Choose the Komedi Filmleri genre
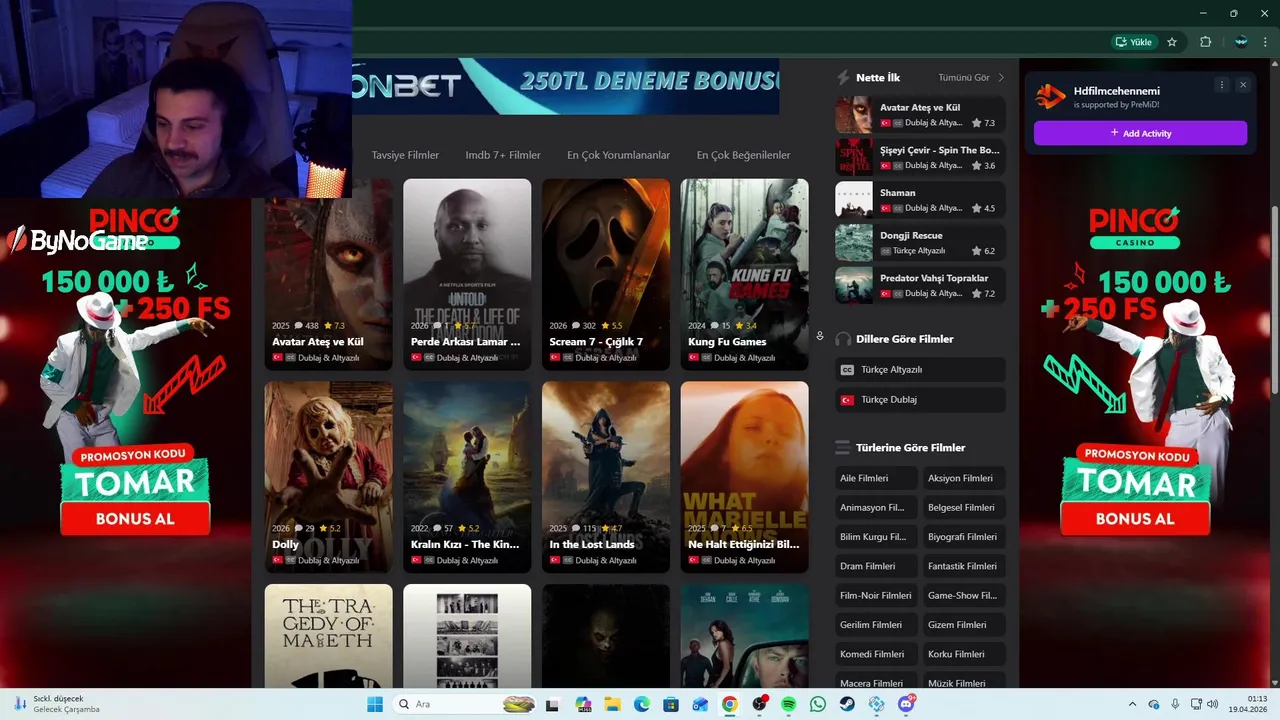 point(876,654)
